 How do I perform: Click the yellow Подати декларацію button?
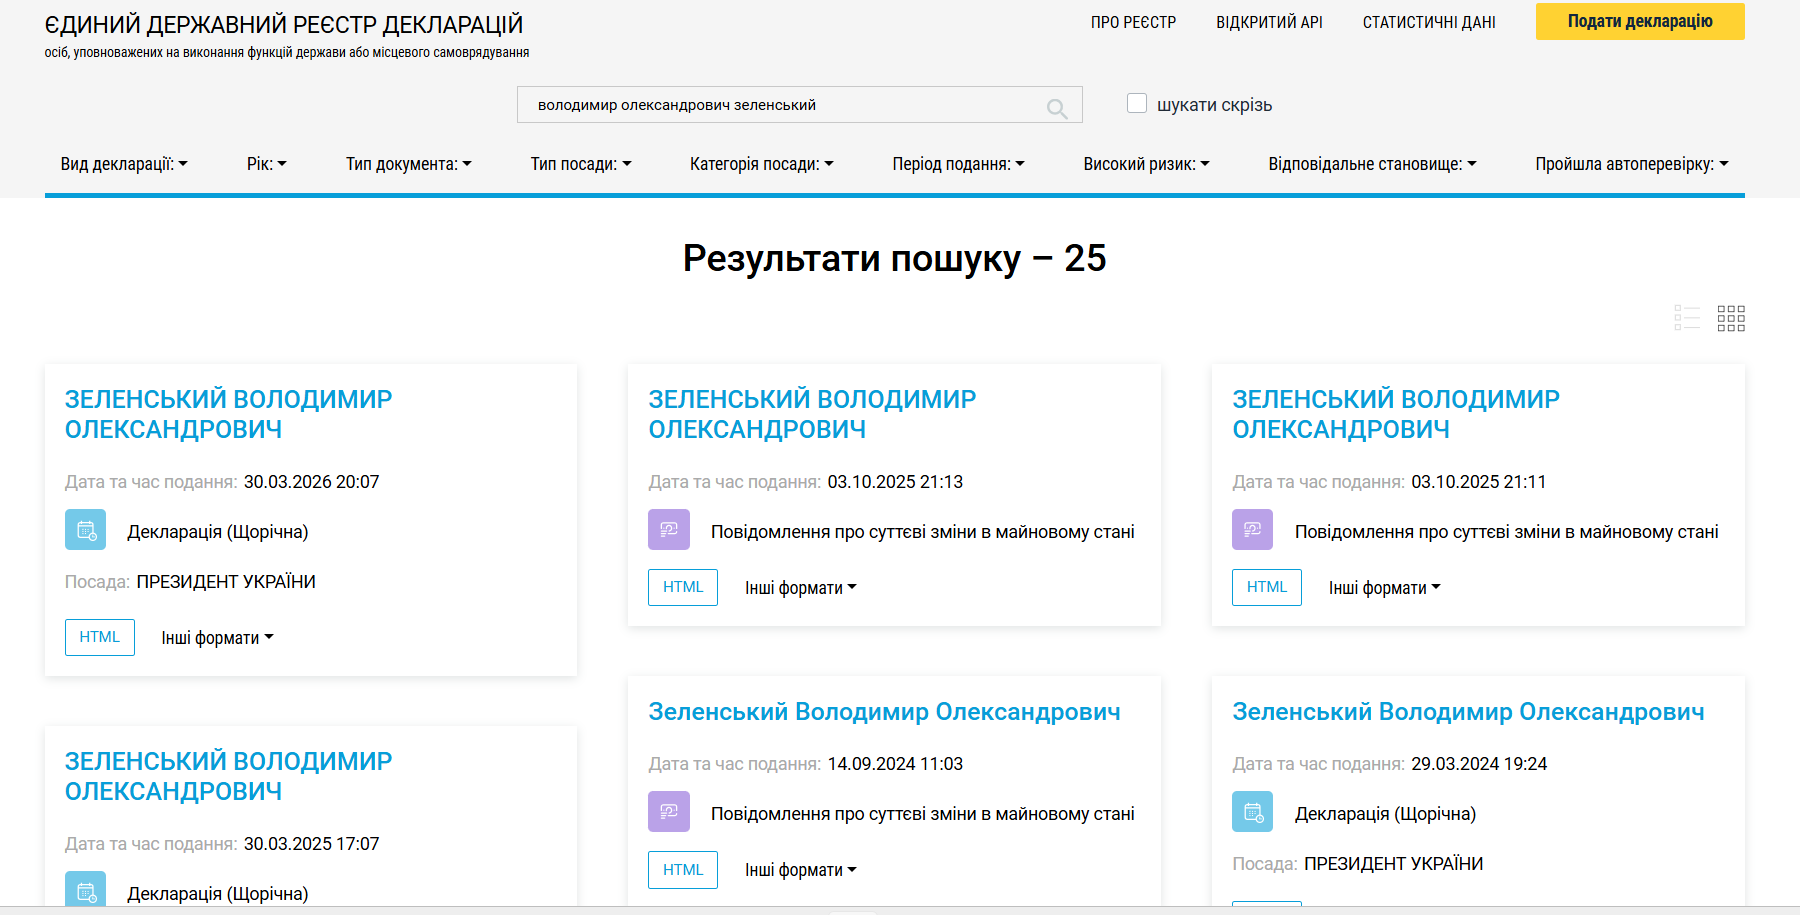point(1639,21)
